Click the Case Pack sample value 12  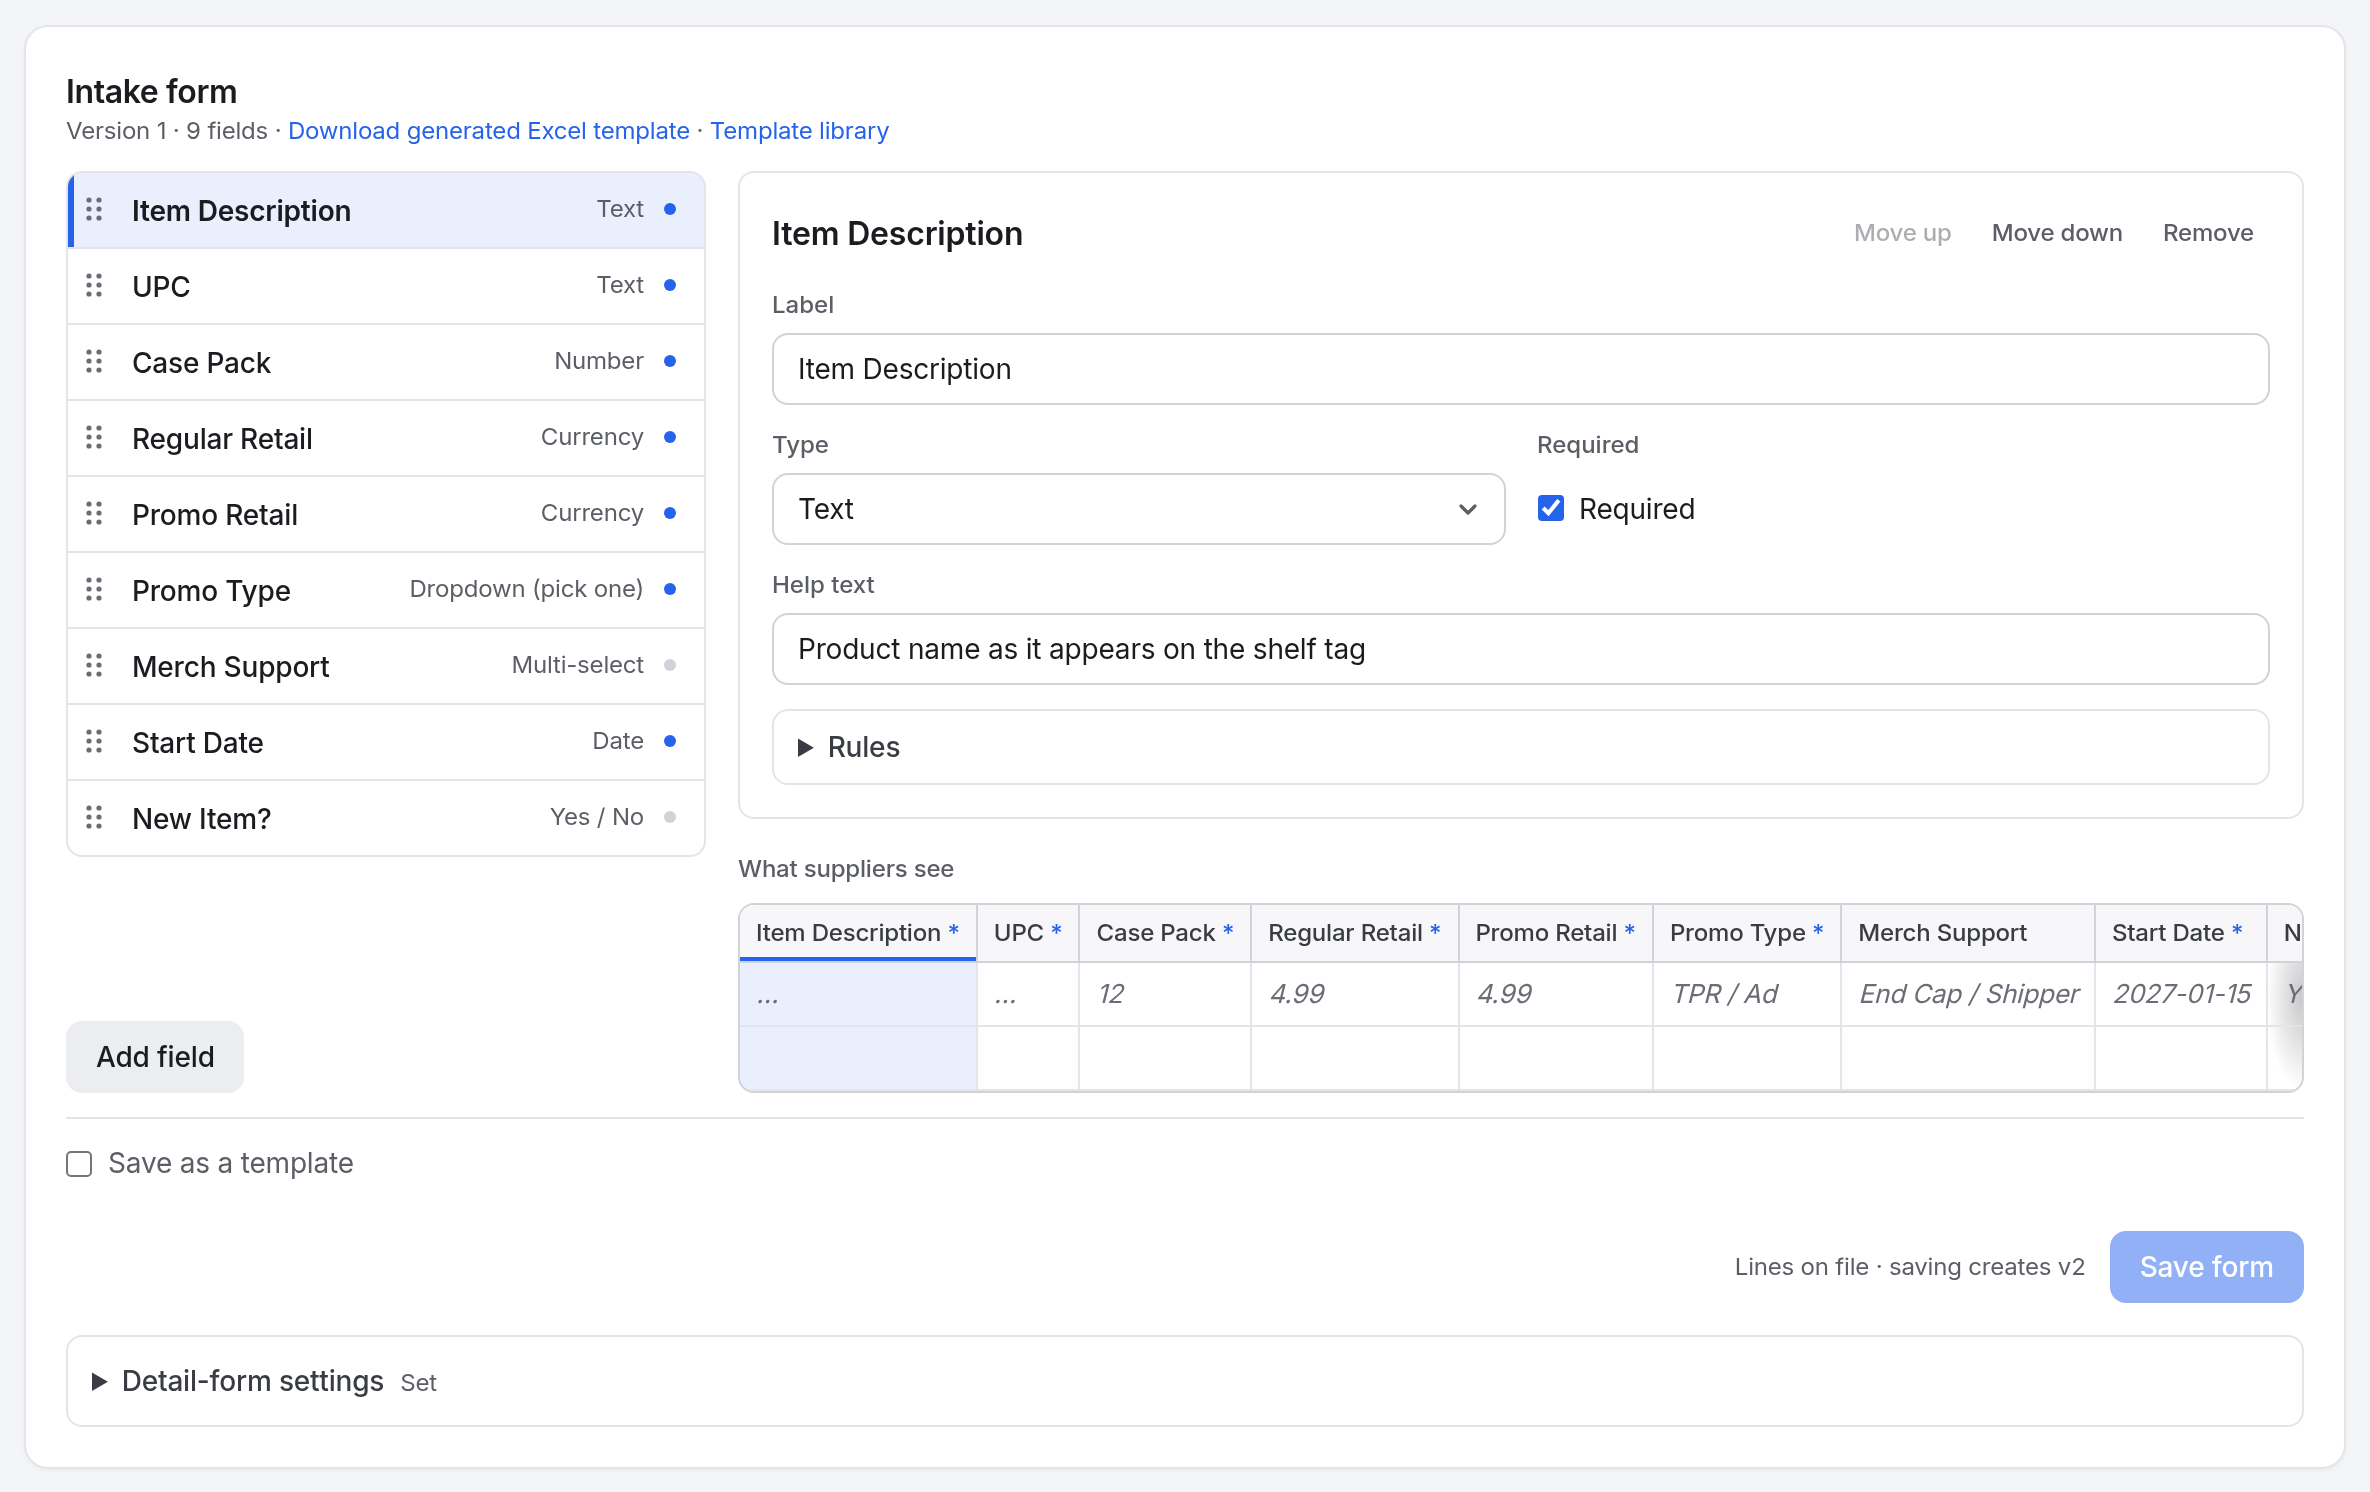[x=1164, y=994]
